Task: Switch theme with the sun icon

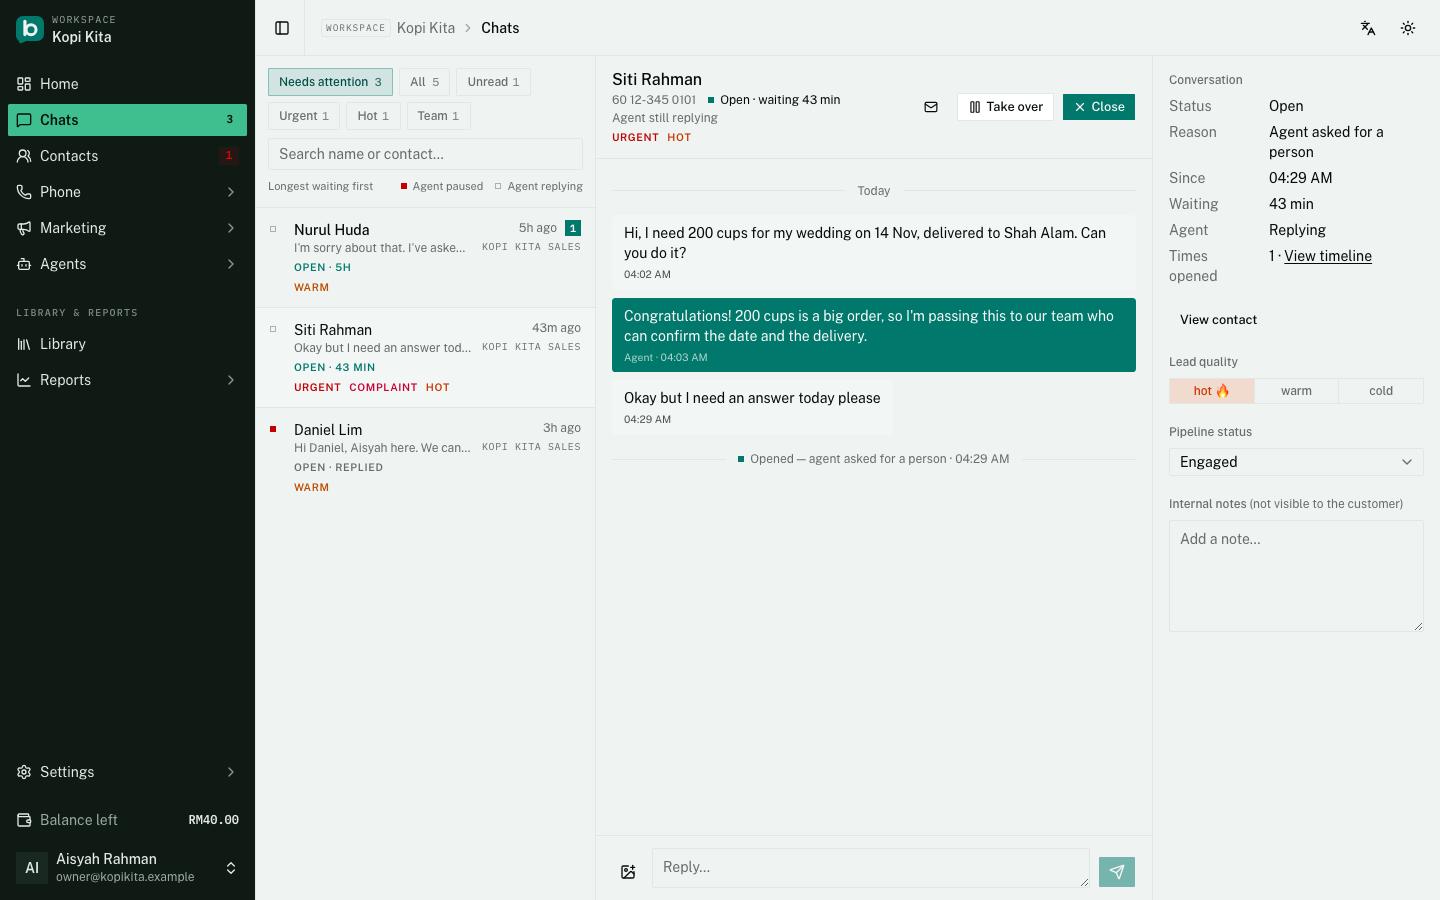Action: pyautogui.click(x=1408, y=28)
